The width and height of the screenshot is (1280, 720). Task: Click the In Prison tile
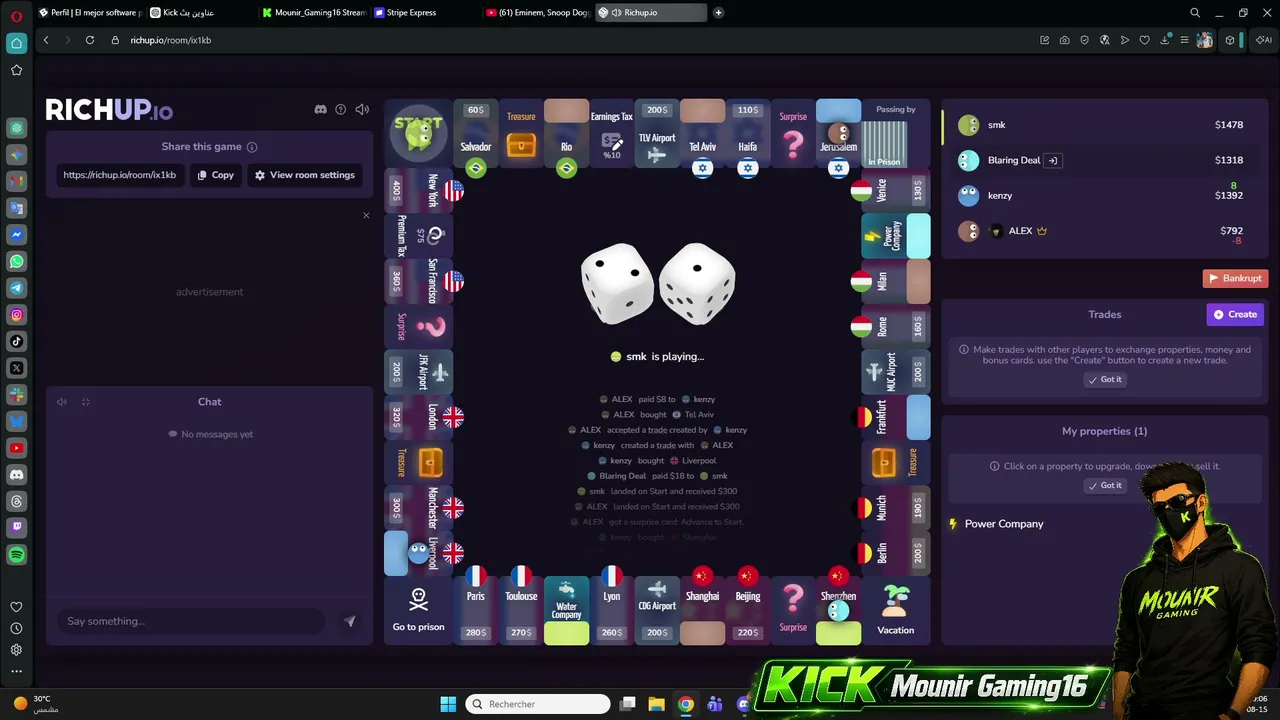point(885,143)
